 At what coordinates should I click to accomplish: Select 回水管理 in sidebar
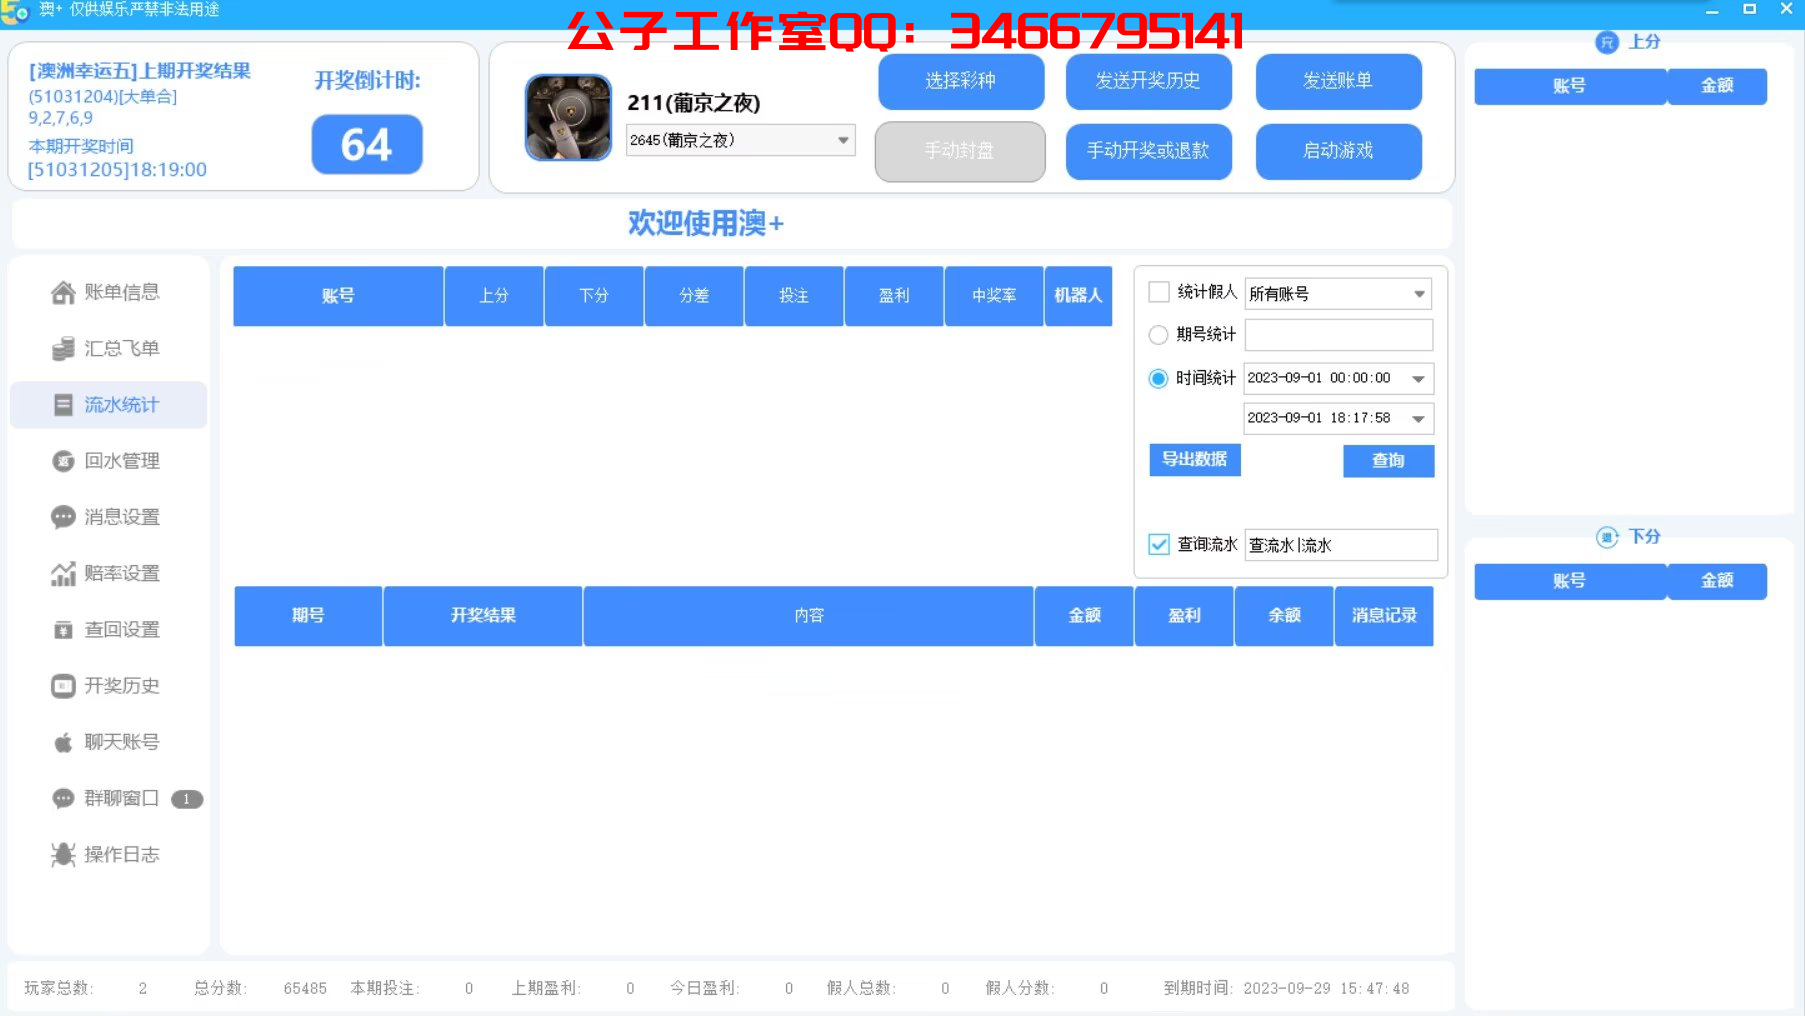108,461
